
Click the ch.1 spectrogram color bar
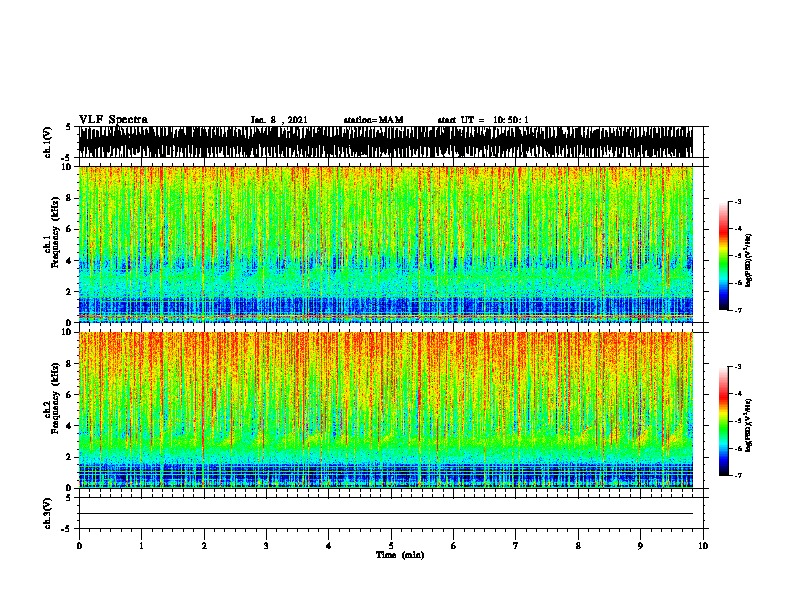723,256
